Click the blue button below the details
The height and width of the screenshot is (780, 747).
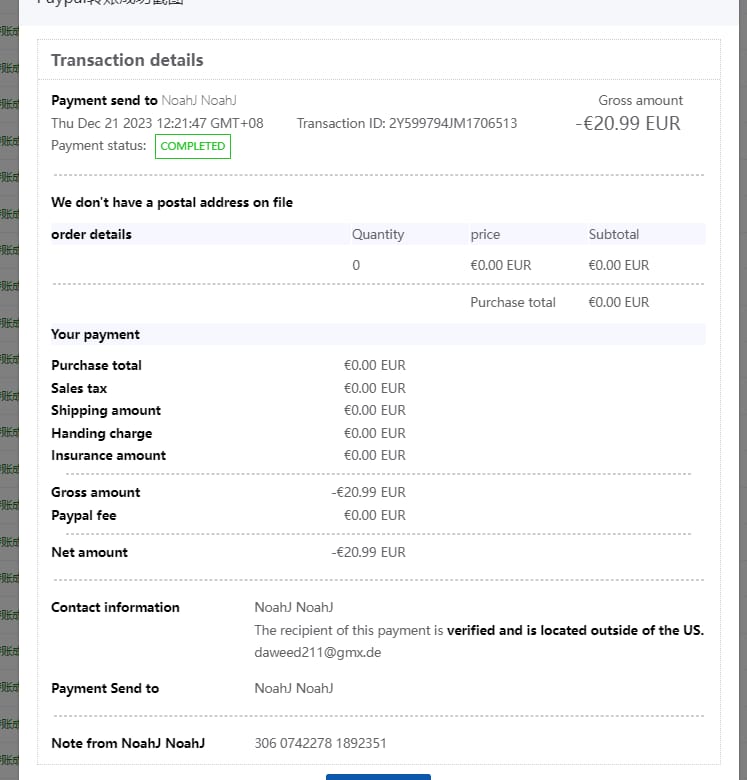click(x=378, y=776)
